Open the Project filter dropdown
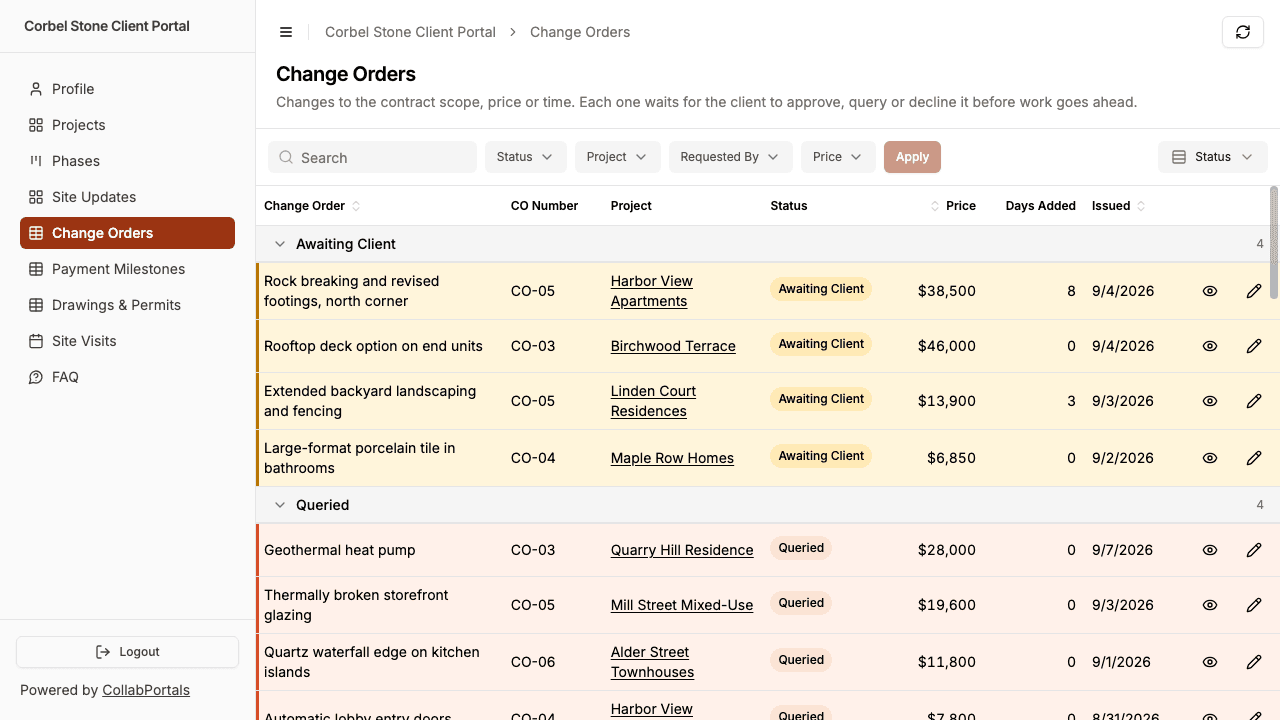This screenshot has width=1280, height=720. pos(618,157)
